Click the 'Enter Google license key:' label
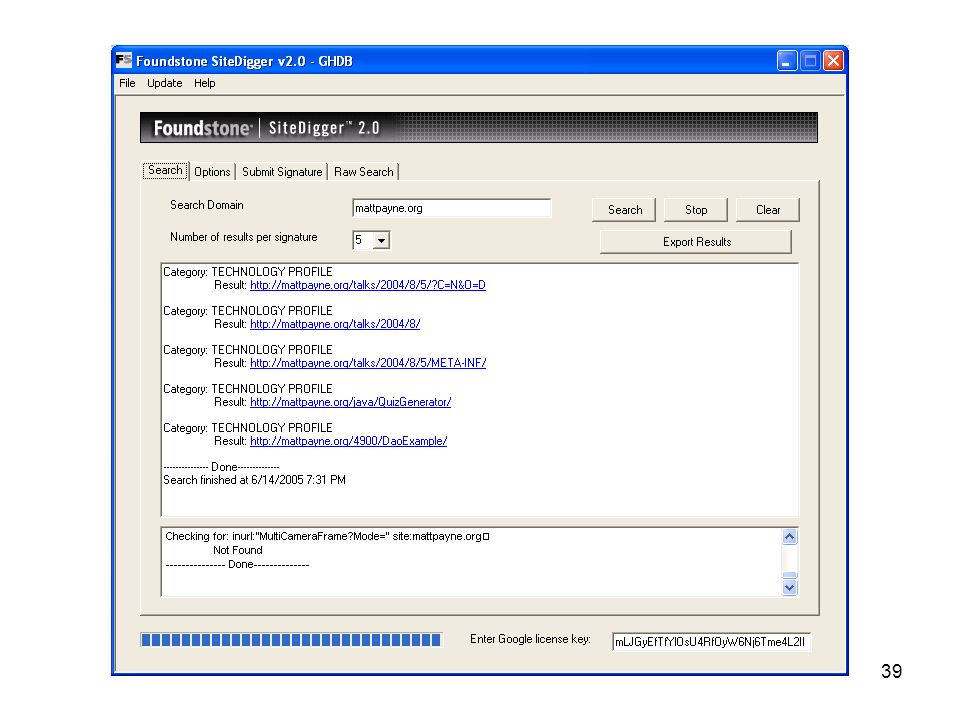 530,639
